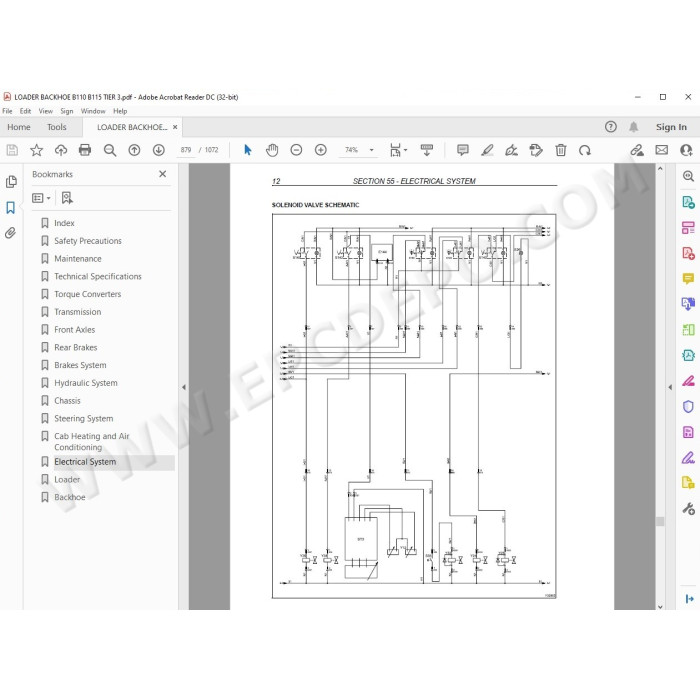Select the Hand pan tool
700x700 pixels.
coord(272,150)
